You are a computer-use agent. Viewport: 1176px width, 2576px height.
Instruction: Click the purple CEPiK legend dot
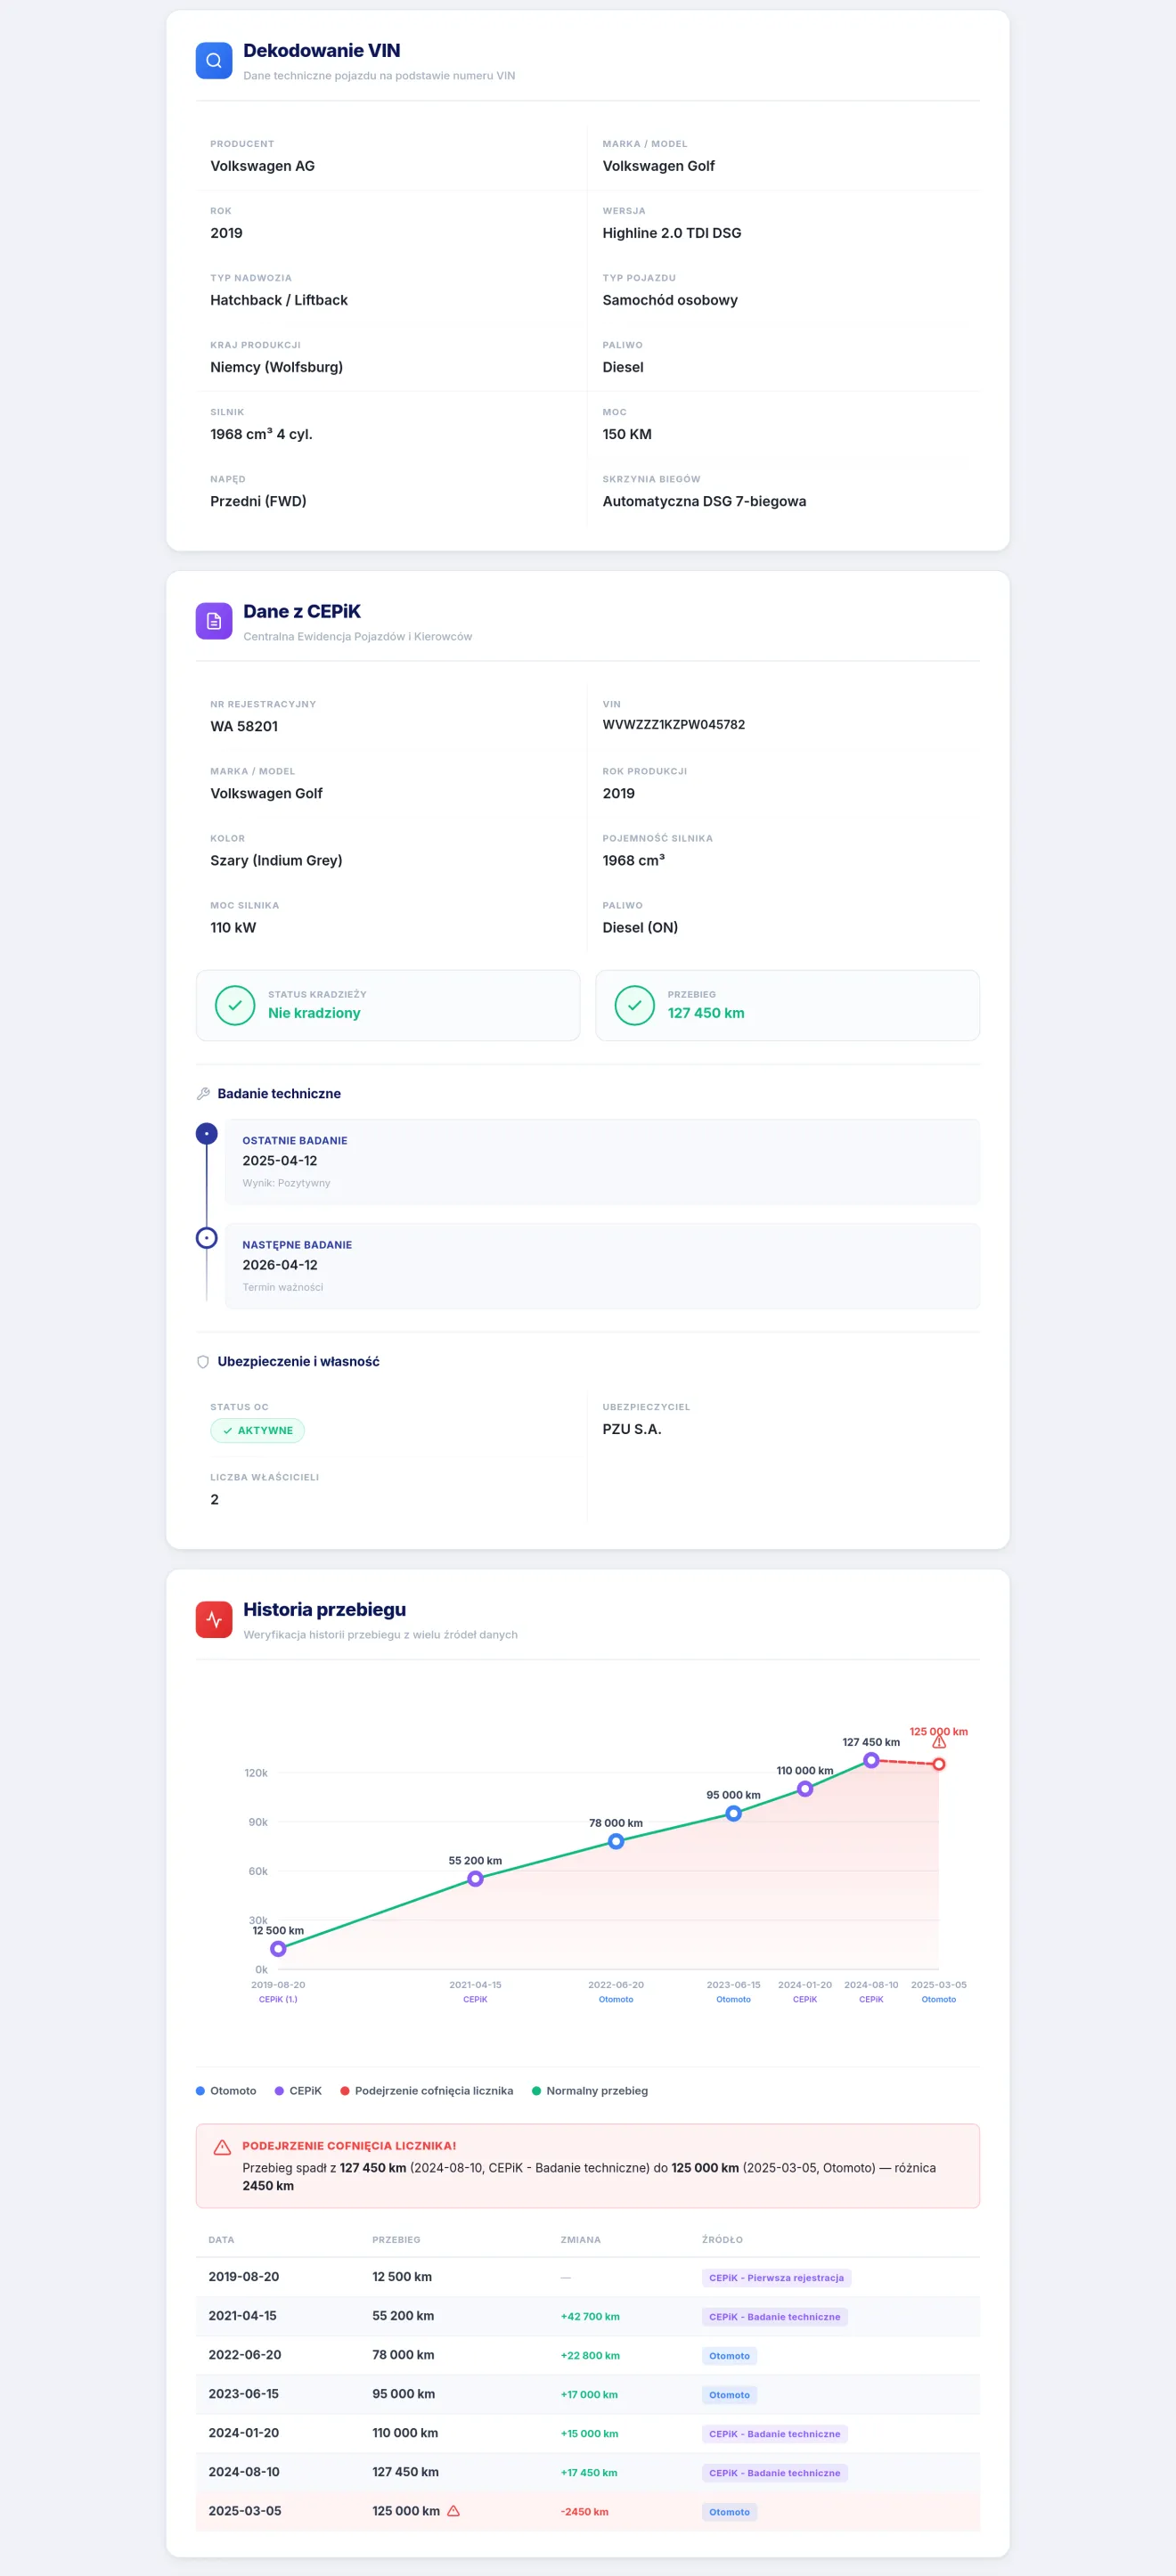[x=279, y=2090]
